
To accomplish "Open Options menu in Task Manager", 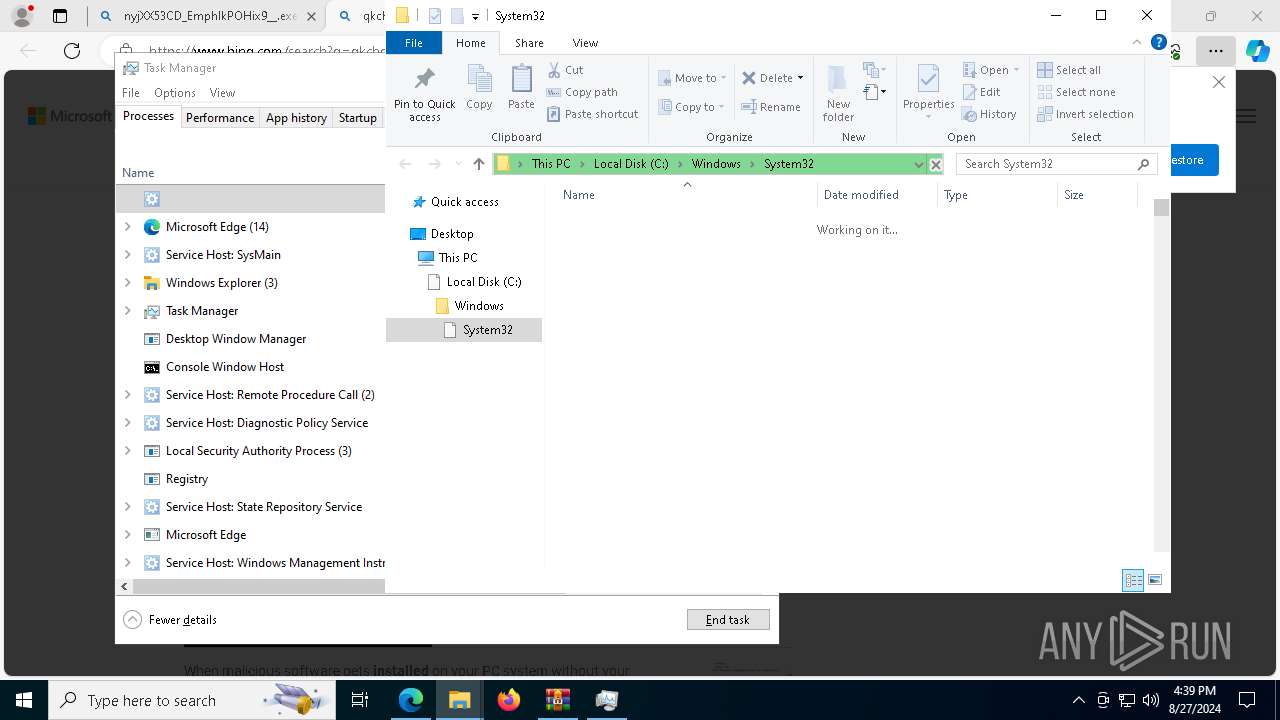I will pyautogui.click(x=175, y=92).
